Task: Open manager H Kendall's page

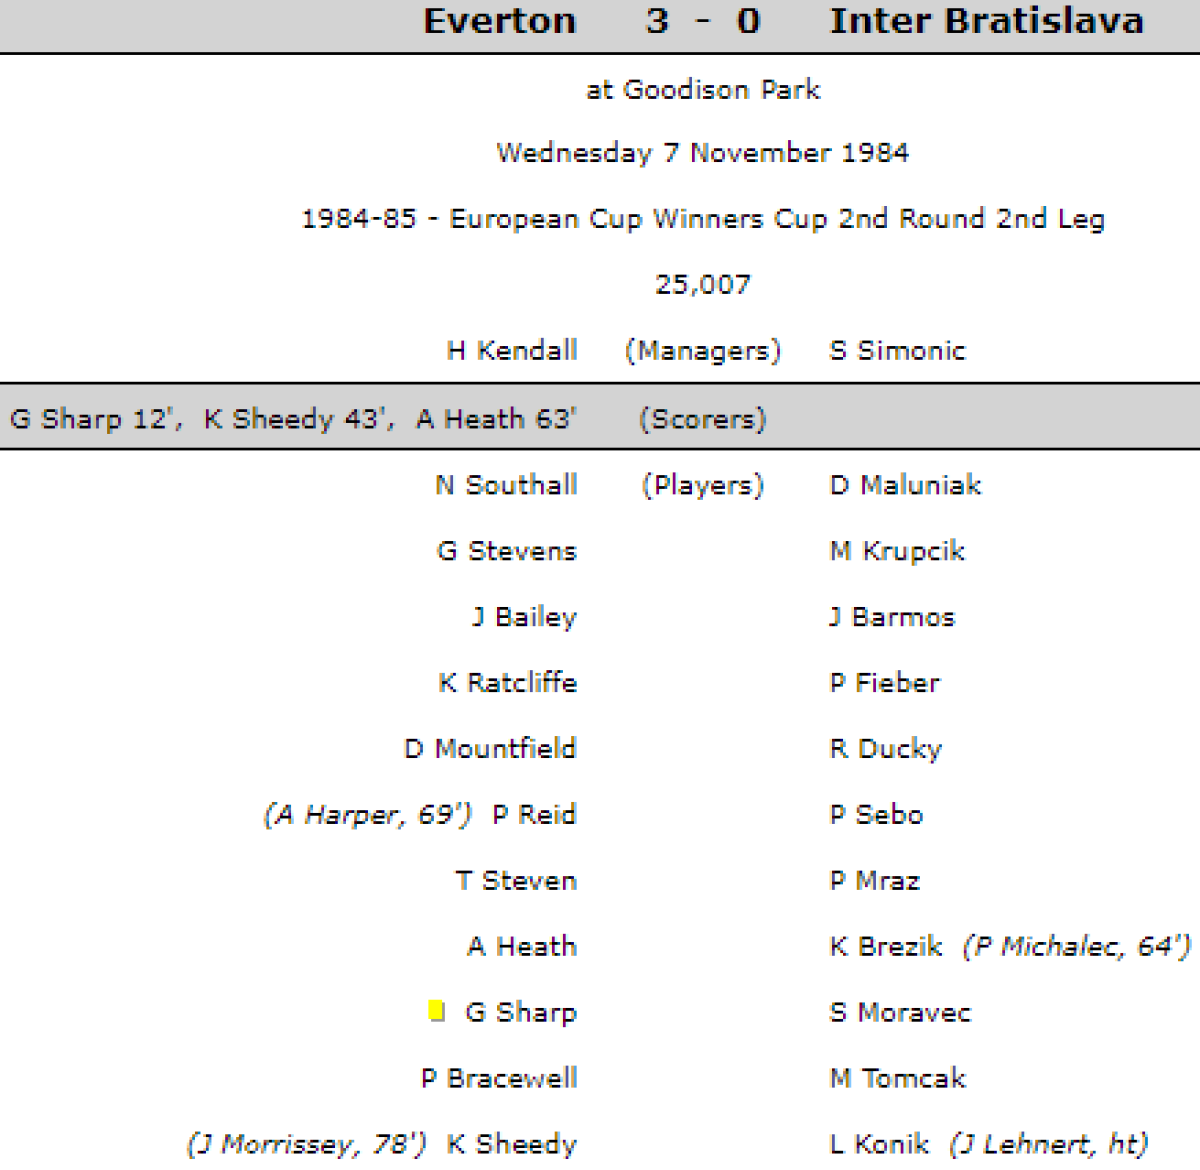Action: coord(512,351)
